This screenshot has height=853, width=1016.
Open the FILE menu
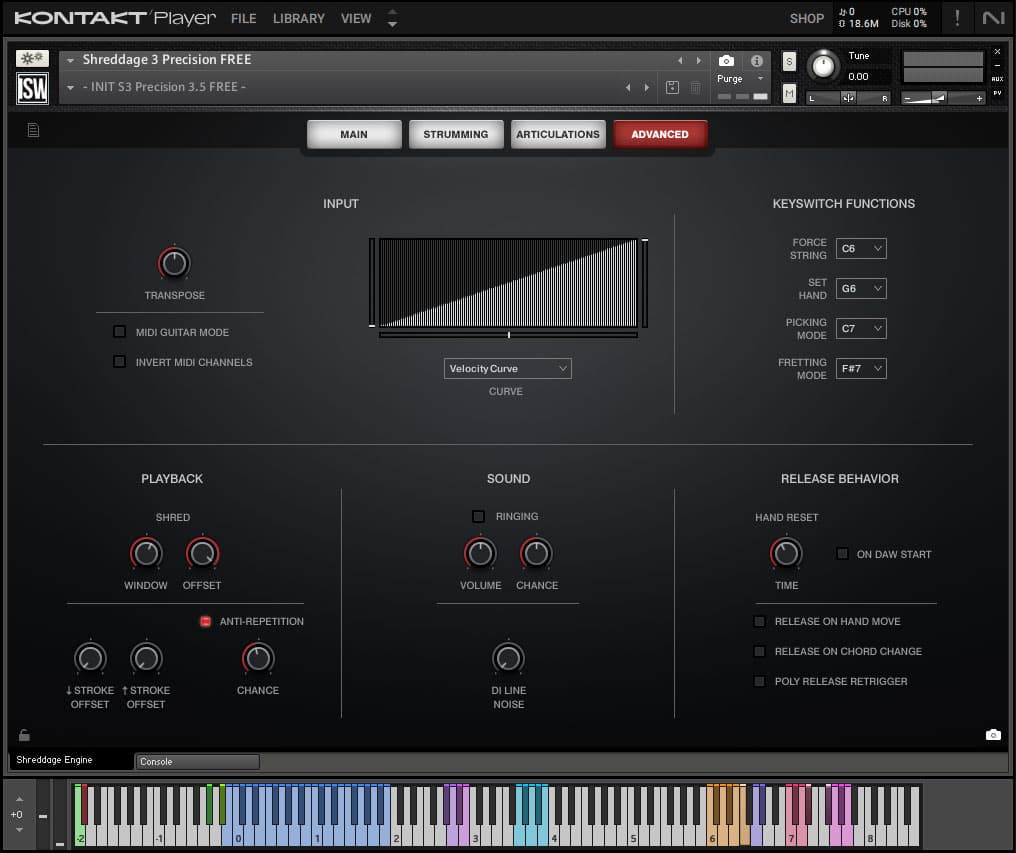pyautogui.click(x=244, y=19)
